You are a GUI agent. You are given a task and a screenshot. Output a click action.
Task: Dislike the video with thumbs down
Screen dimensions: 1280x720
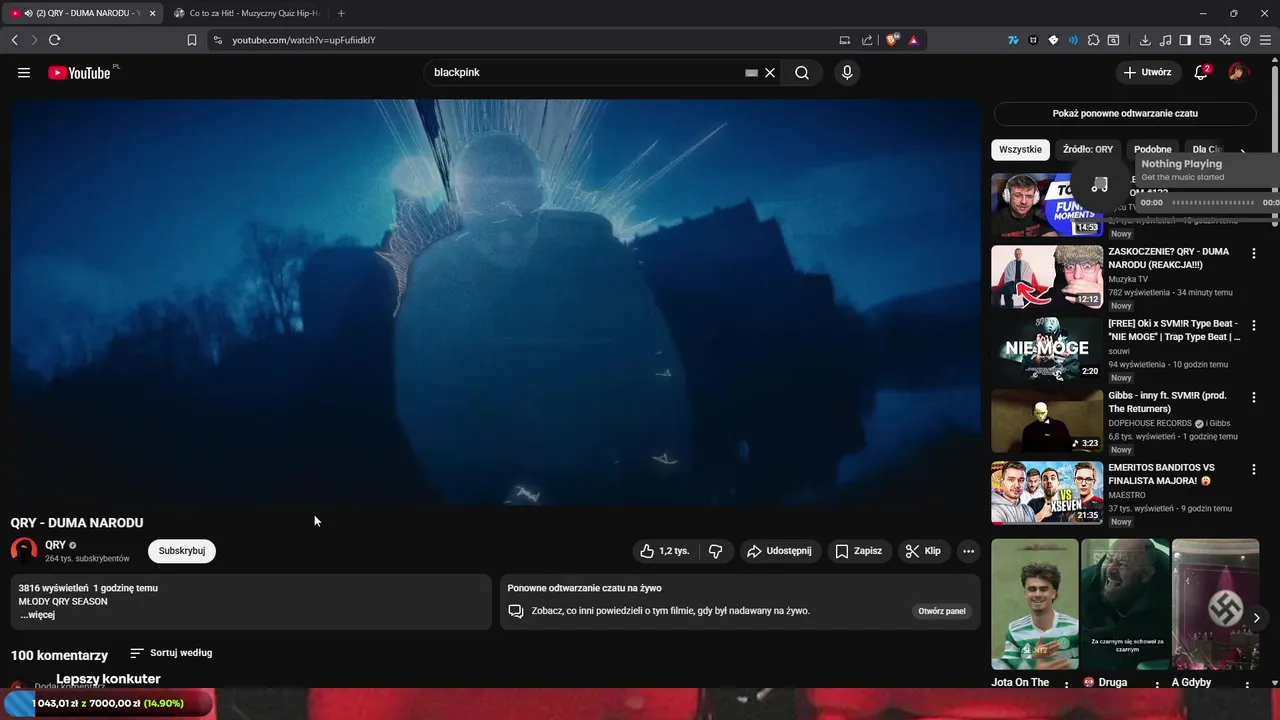click(x=715, y=551)
